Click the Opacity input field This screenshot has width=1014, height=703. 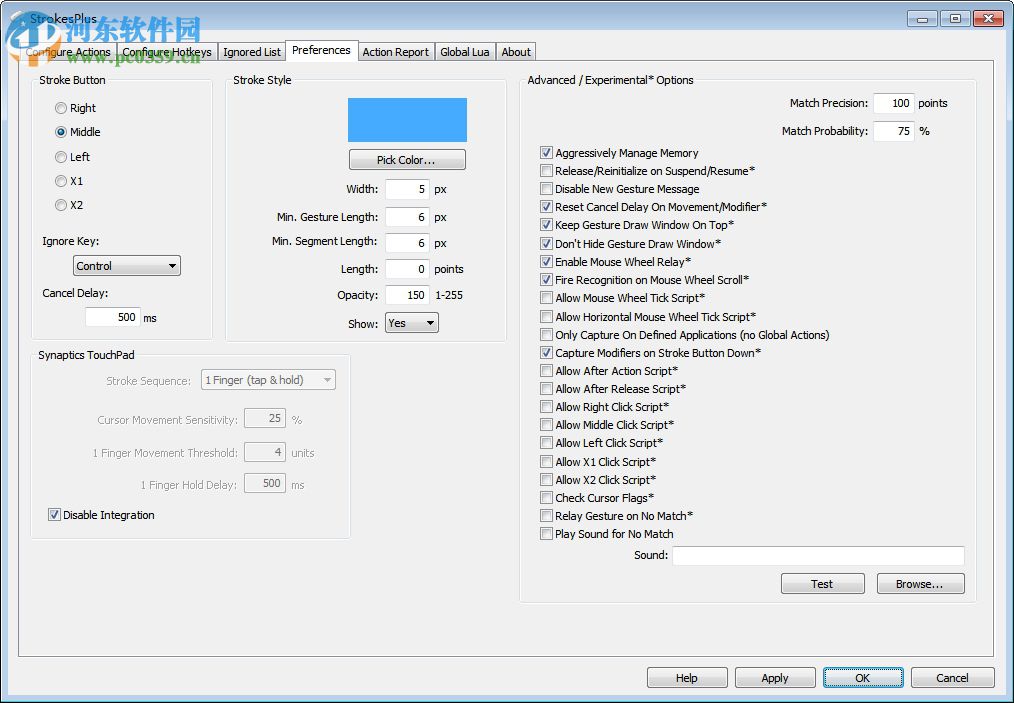click(x=407, y=295)
